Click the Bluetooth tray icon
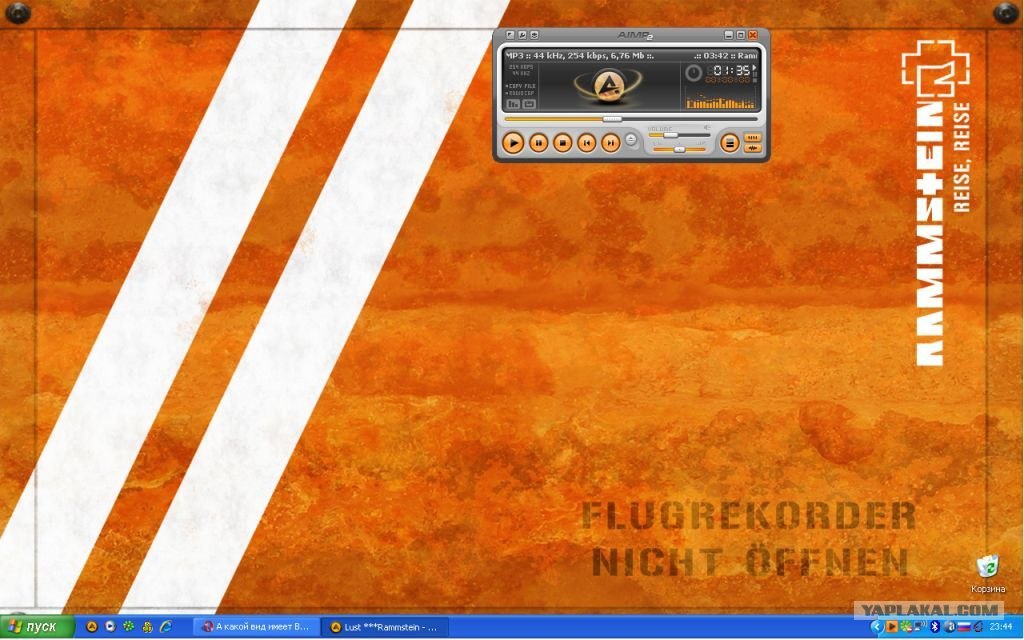 point(935,627)
